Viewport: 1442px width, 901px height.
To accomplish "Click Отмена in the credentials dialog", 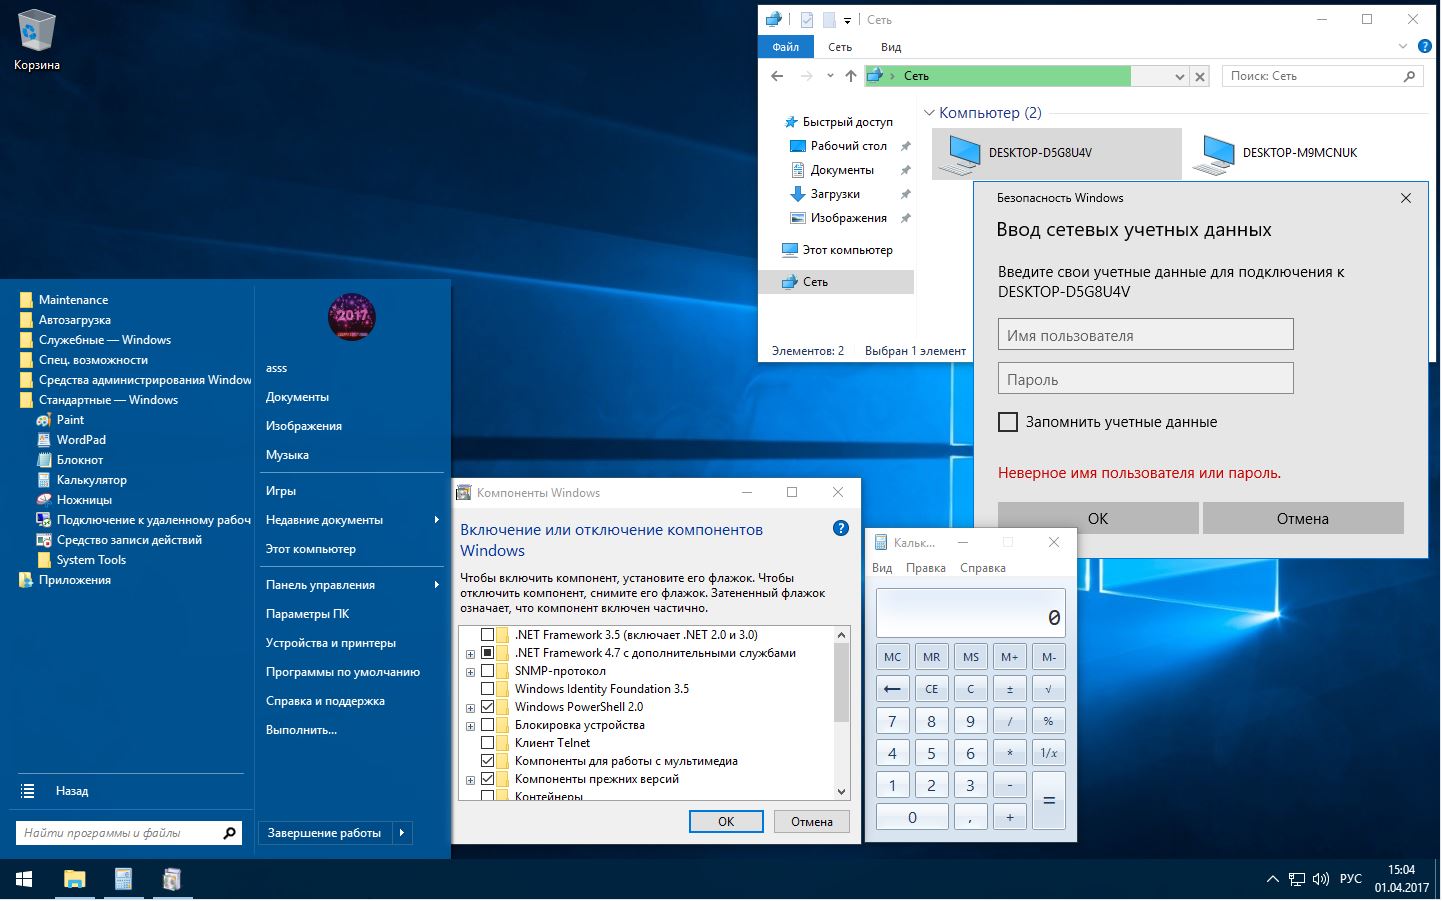I will coord(1303,518).
